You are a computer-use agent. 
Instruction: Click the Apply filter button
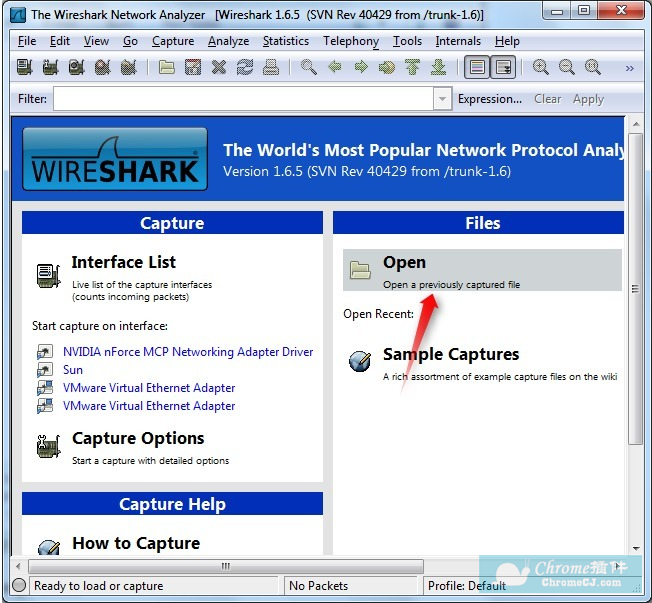coord(588,99)
